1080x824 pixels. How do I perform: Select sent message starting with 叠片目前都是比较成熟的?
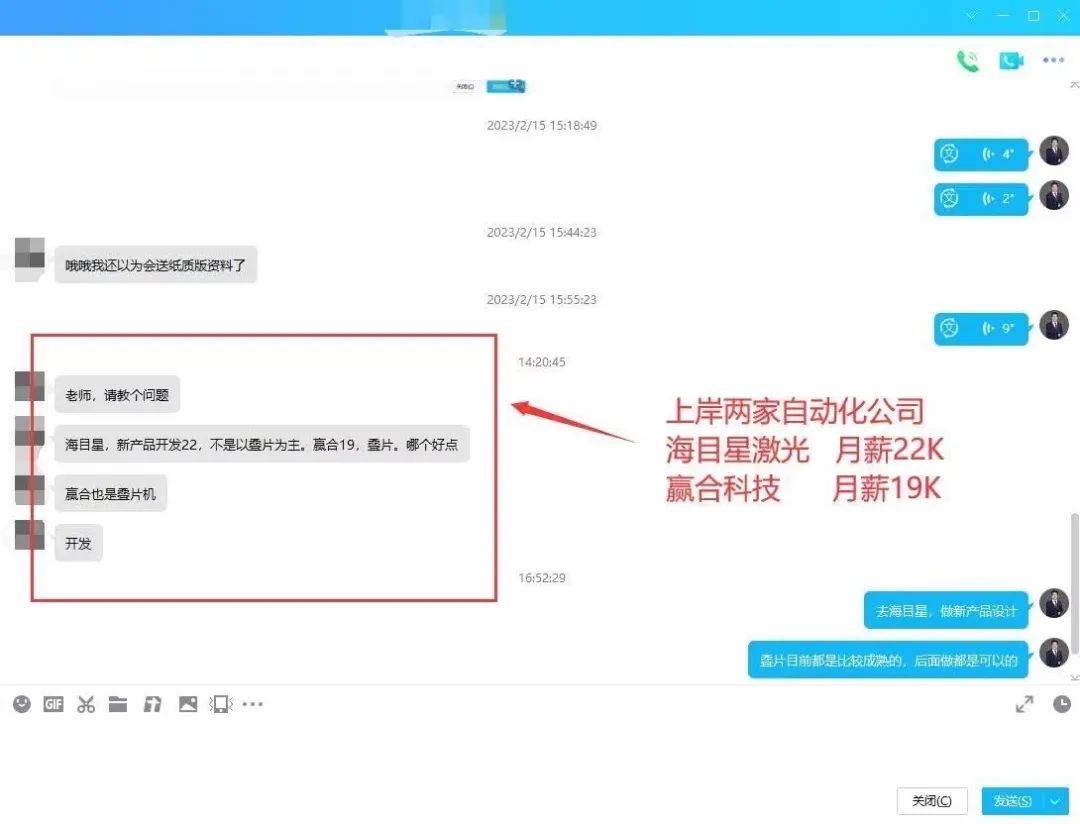889,660
